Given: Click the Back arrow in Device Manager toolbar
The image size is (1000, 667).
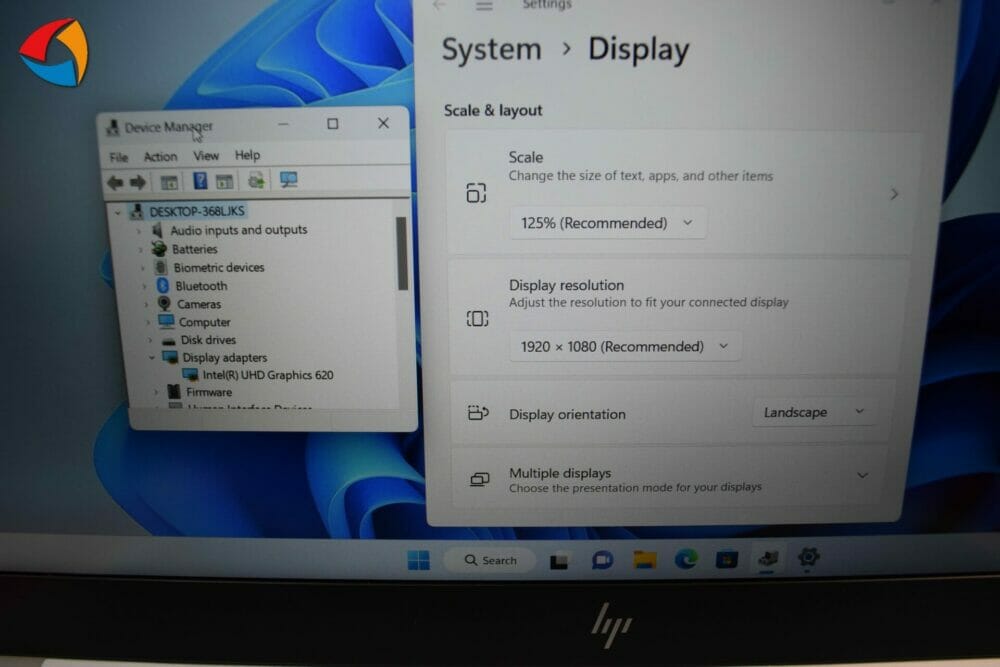Looking at the screenshot, I should (x=115, y=183).
